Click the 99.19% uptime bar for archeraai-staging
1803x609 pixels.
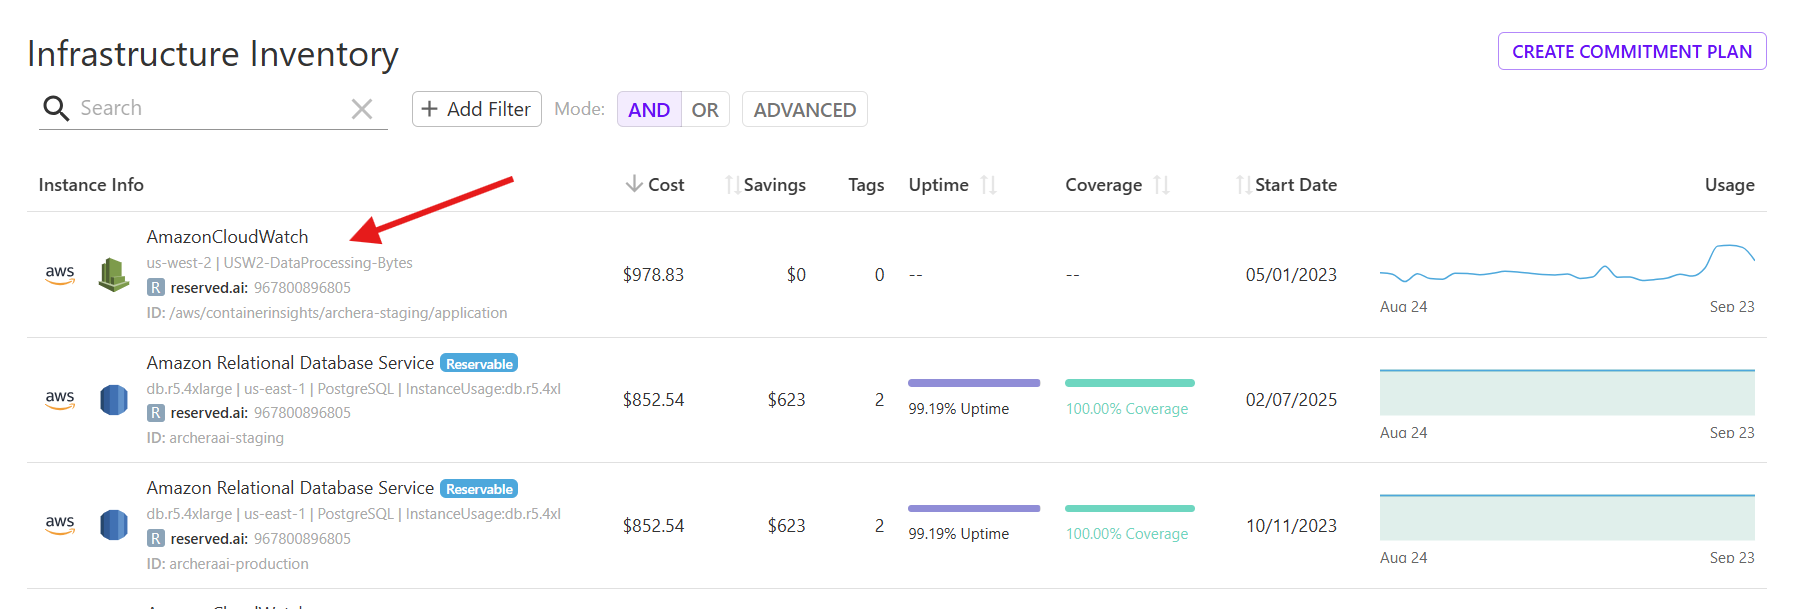pyautogui.click(x=973, y=383)
